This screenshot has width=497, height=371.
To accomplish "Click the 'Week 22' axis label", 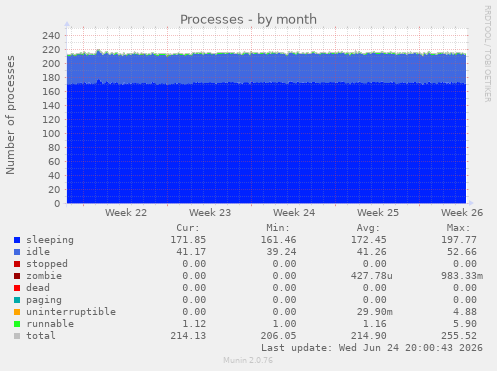I will coord(126,213).
